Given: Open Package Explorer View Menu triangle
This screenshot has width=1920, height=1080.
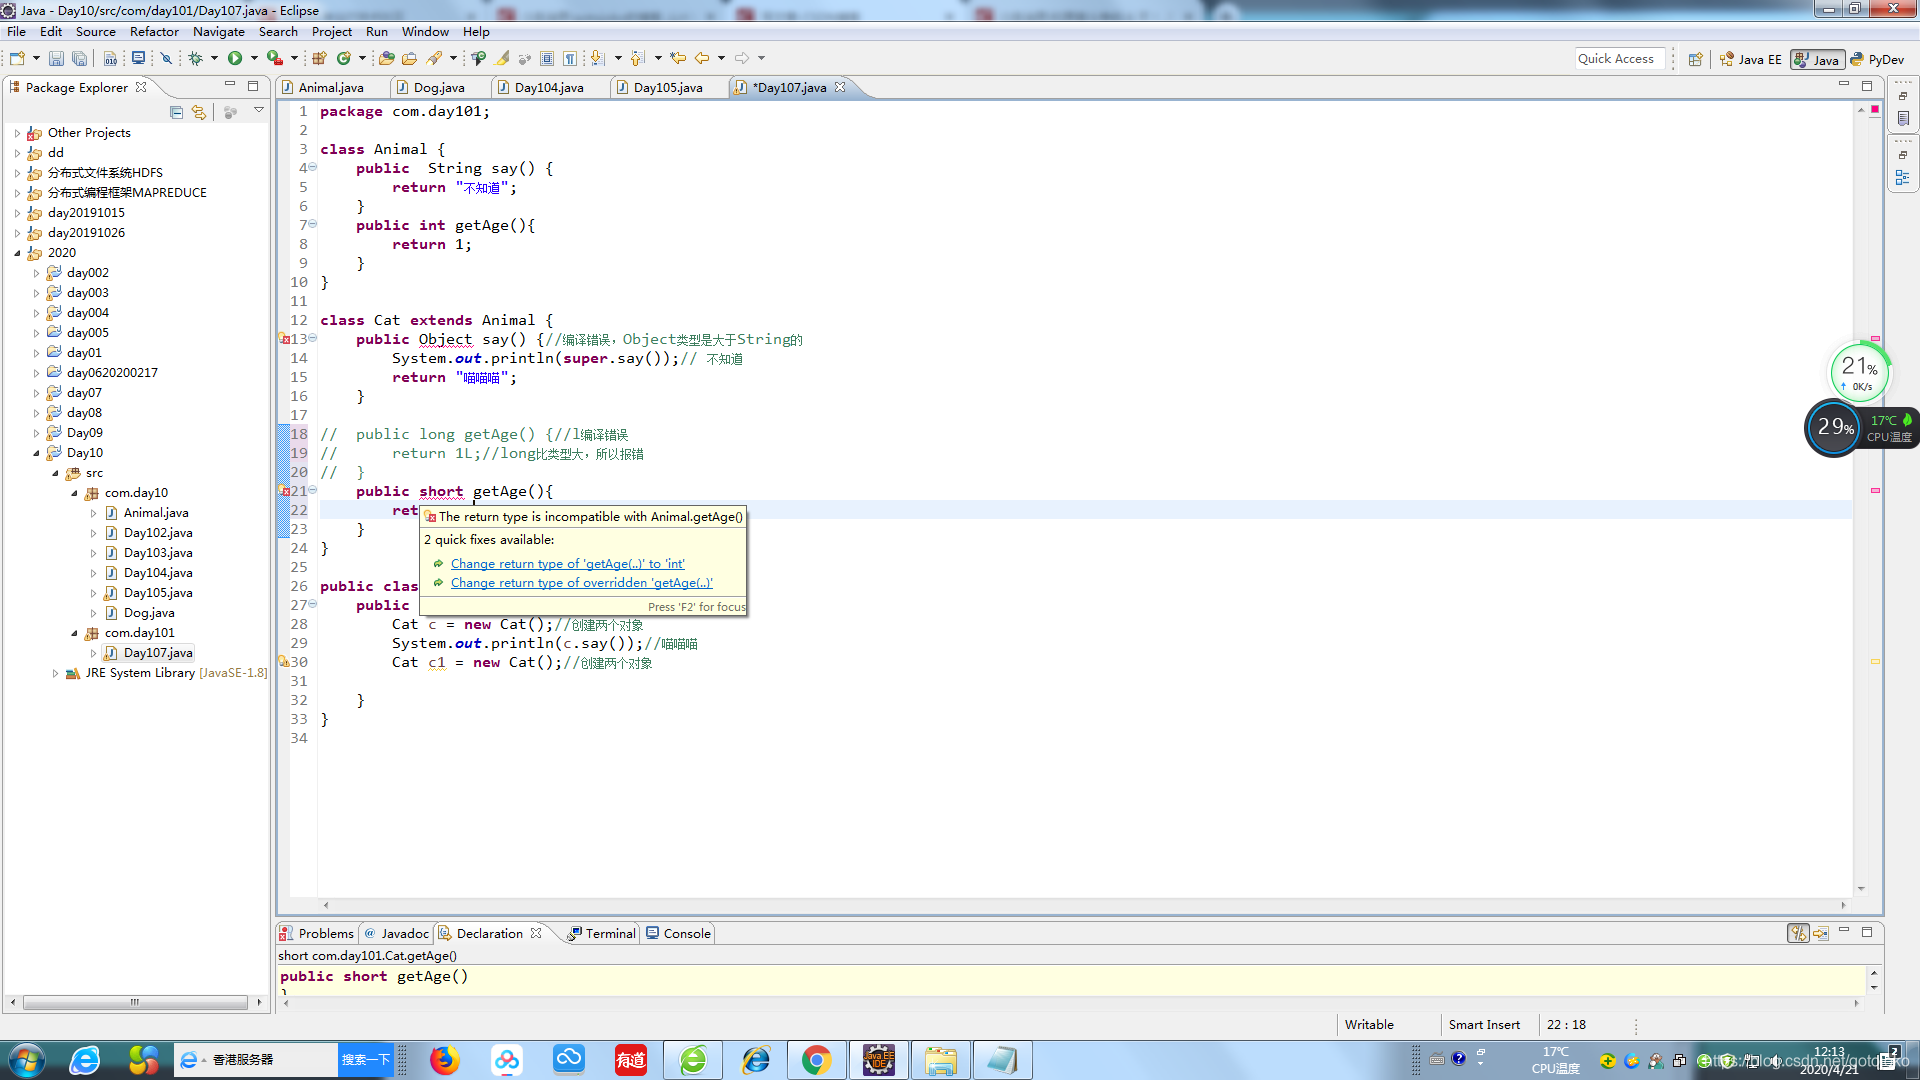Looking at the screenshot, I should (x=259, y=111).
